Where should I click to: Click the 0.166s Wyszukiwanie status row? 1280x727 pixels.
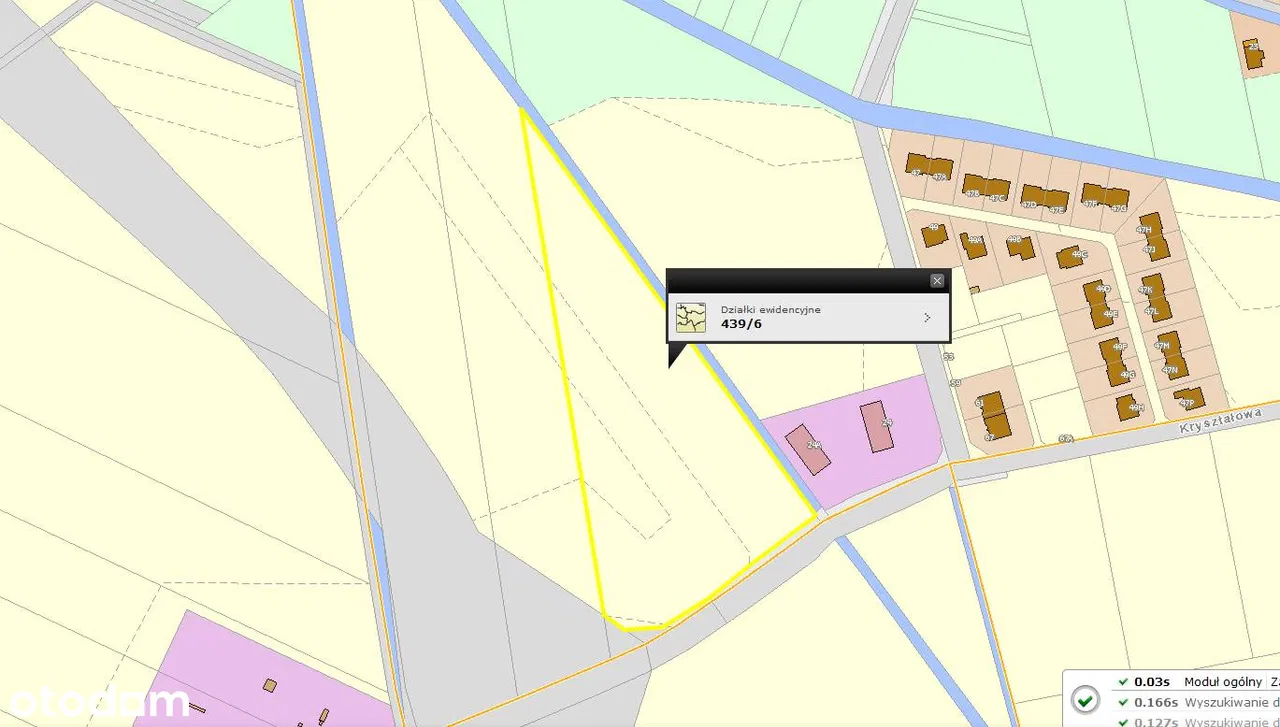click(x=1200, y=702)
